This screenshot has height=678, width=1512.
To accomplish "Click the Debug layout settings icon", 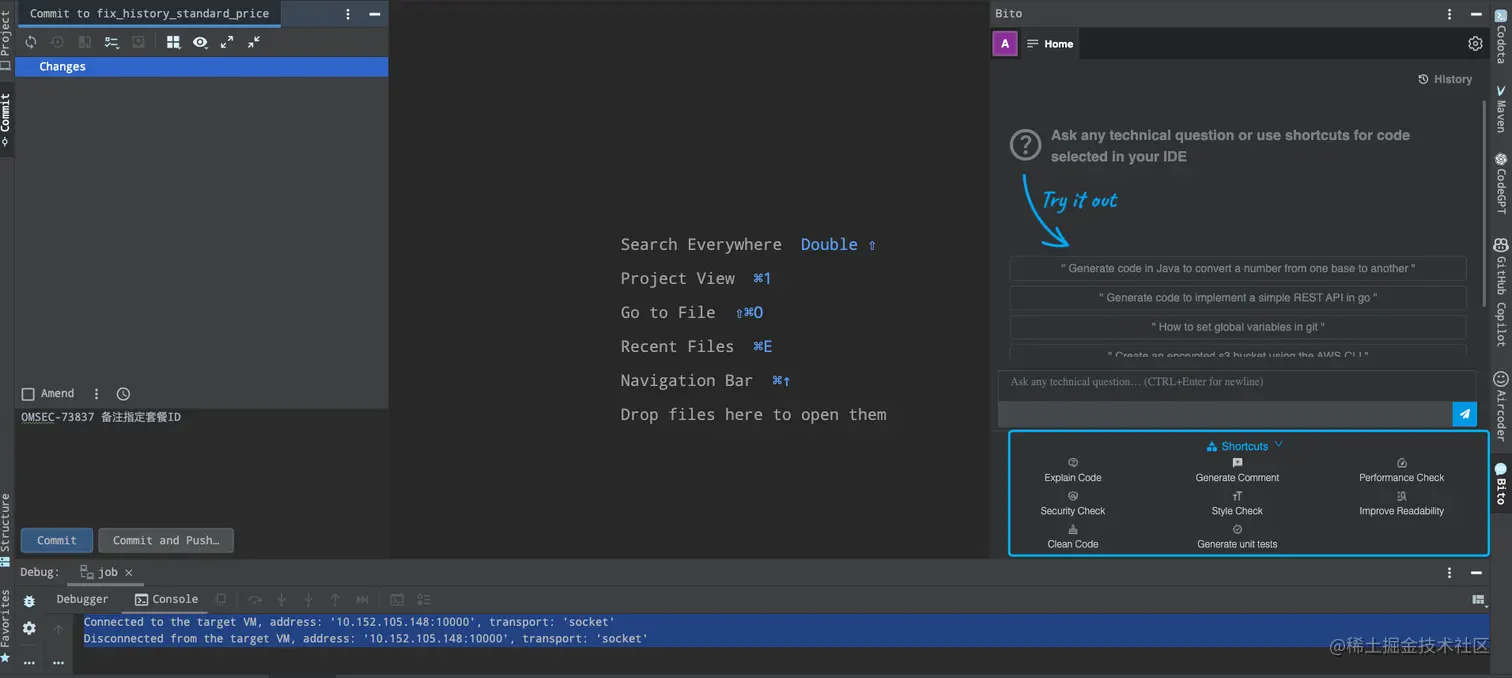I will pos(1478,600).
